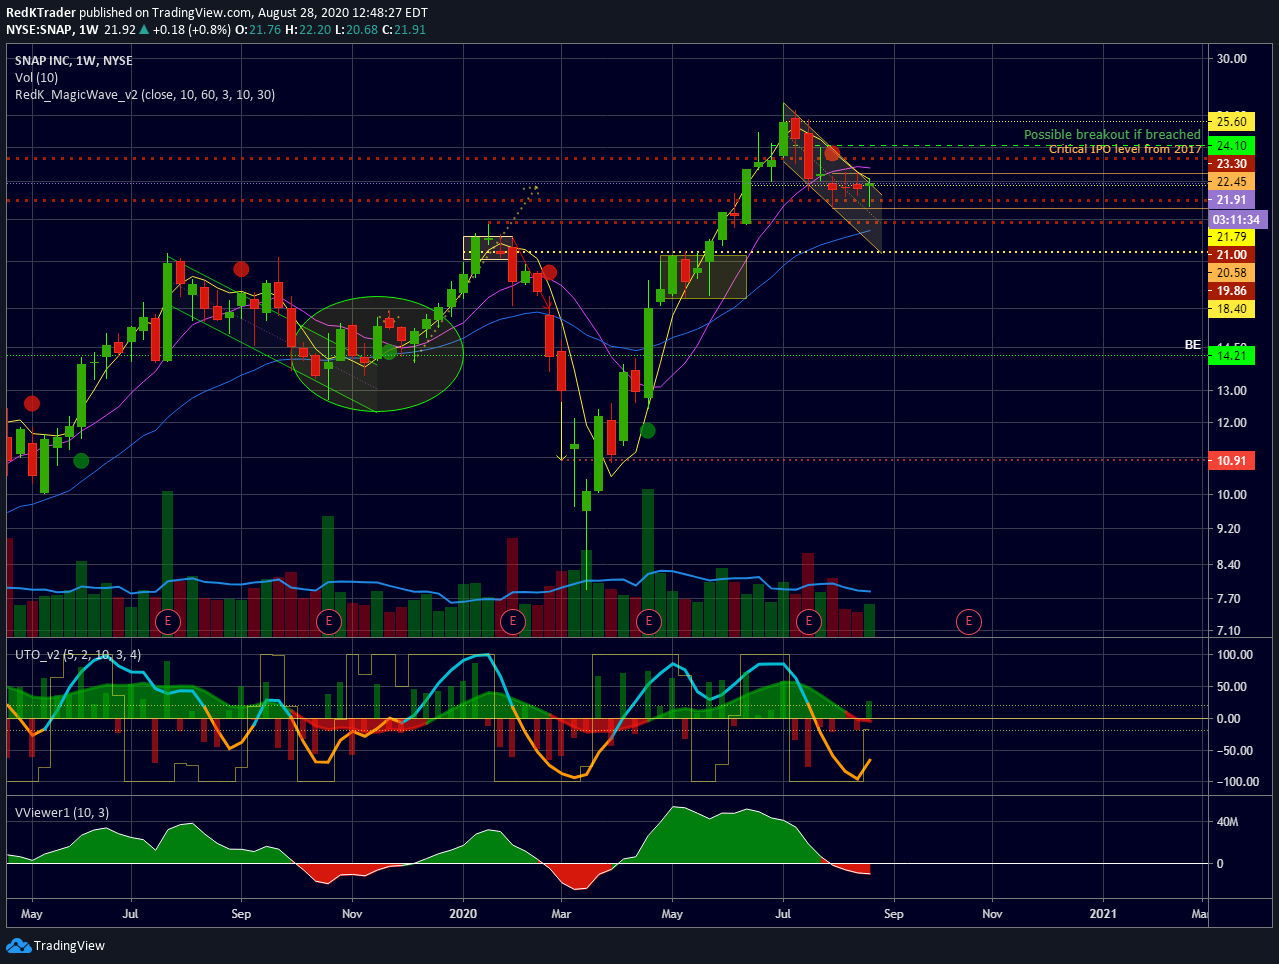
Task: Select the green circle signal inside the green ellipse
Action: click(390, 351)
